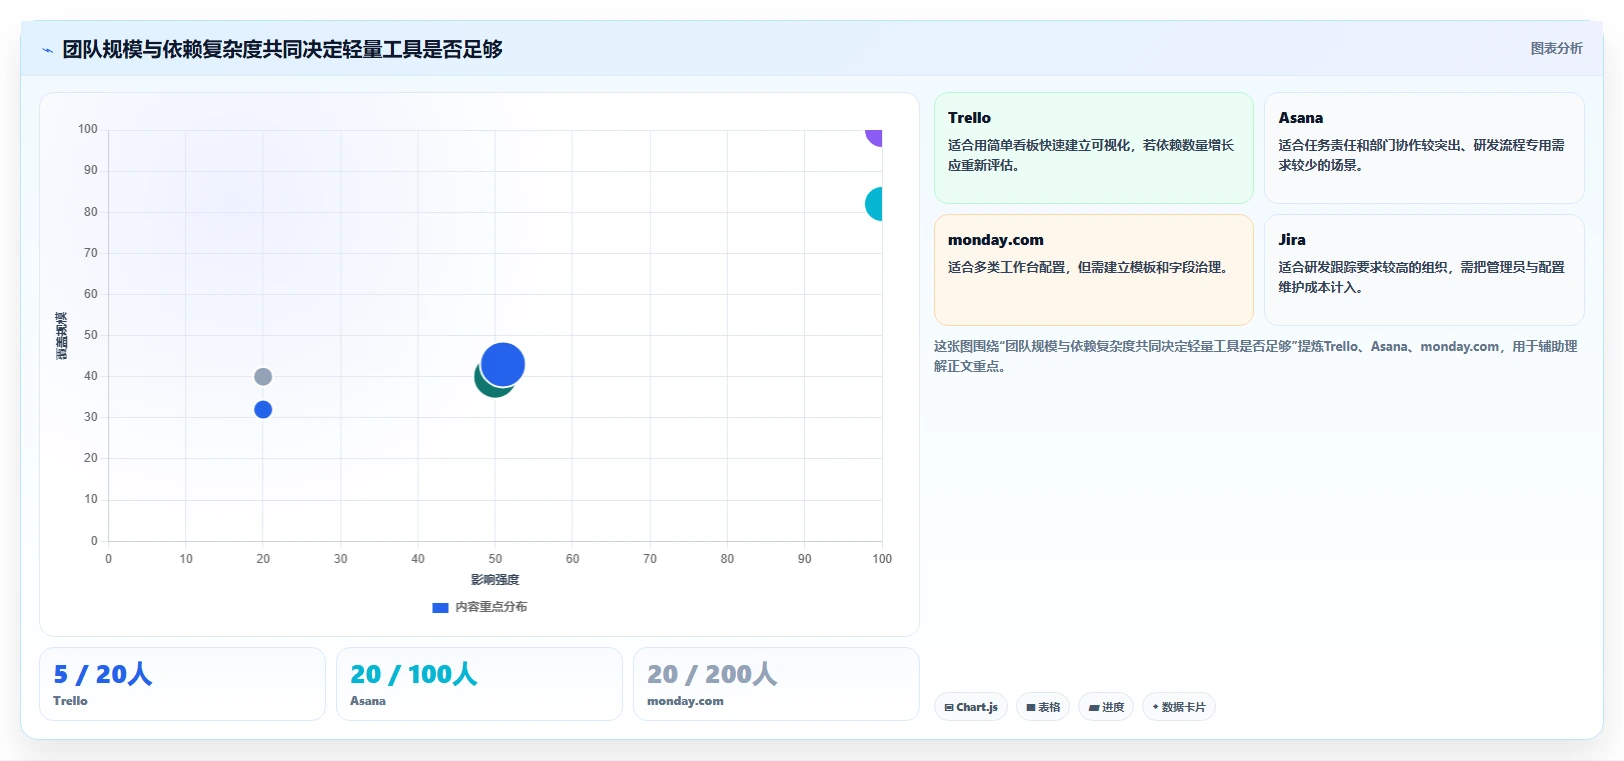Screen dimensions: 1624x761
Task: Click the header icon beside the chart title
Action: tap(47, 50)
